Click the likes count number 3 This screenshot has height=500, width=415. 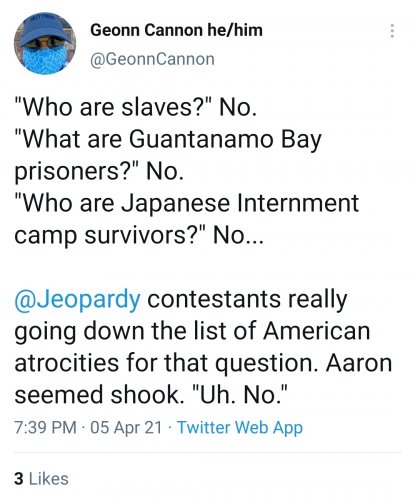[19, 479]
